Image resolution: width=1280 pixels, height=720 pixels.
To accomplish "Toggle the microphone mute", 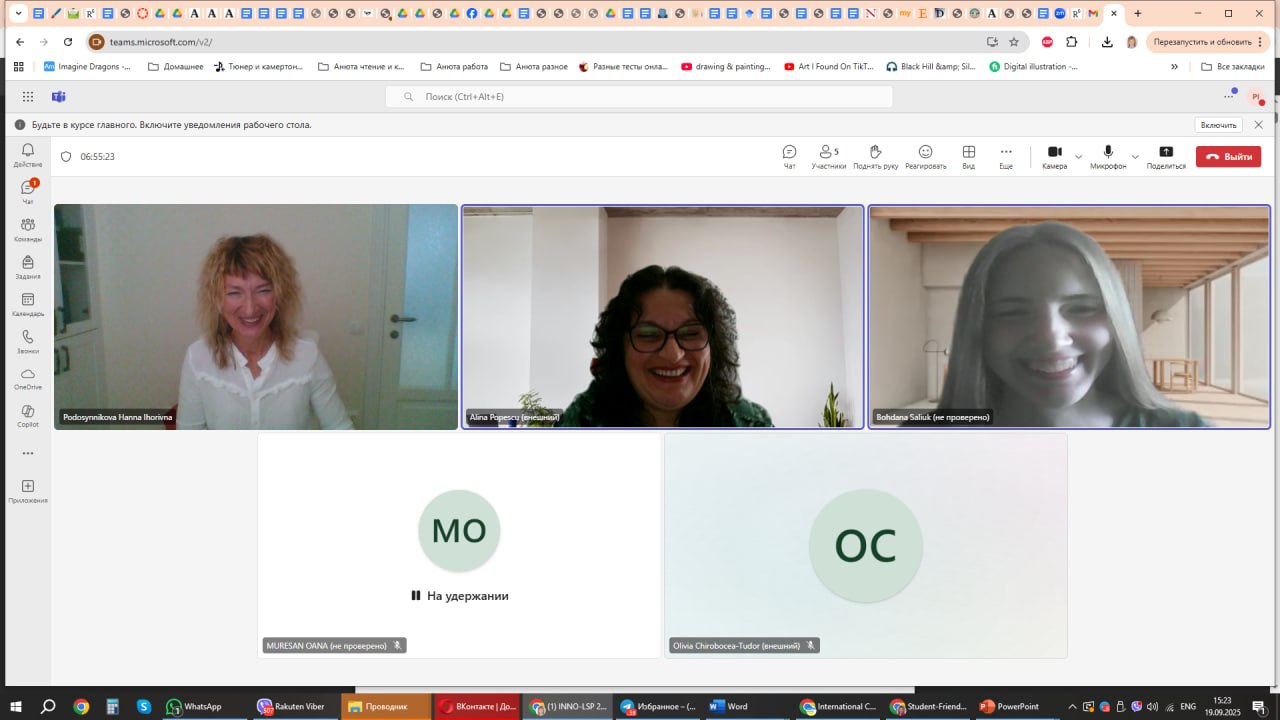I will (x=1108, y=156).
